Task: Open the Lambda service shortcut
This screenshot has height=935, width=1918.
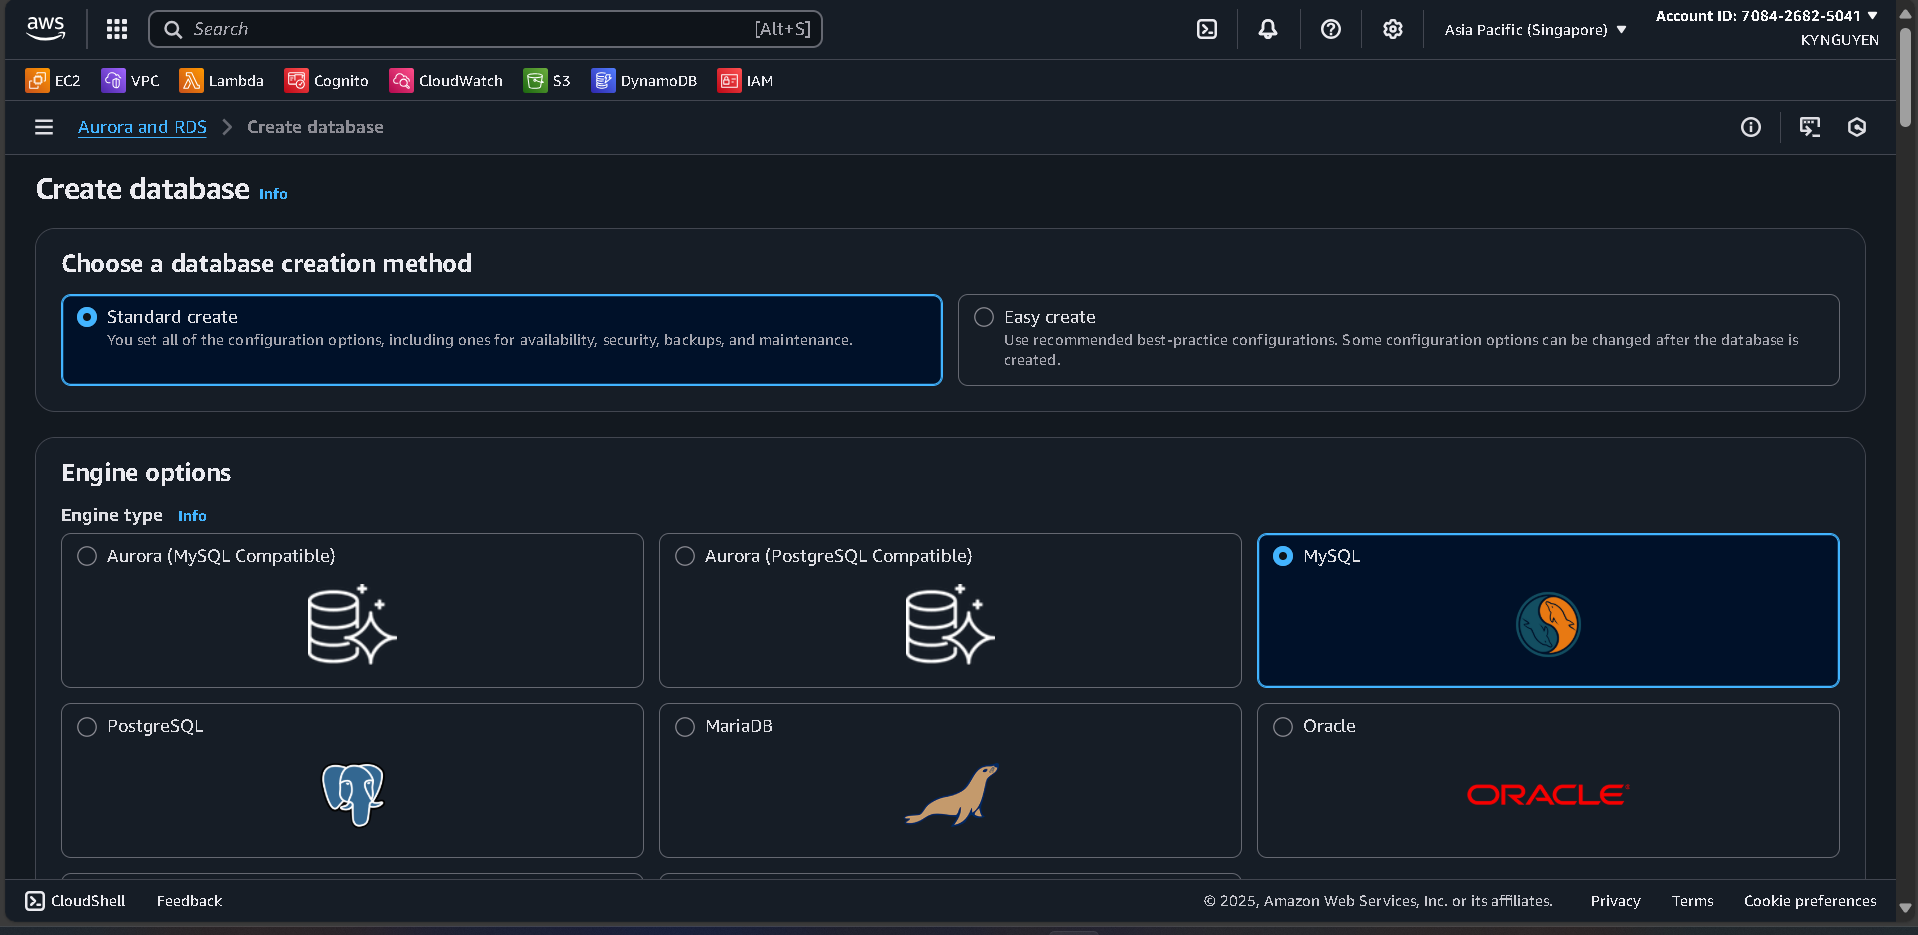Action: click(221, 80)
